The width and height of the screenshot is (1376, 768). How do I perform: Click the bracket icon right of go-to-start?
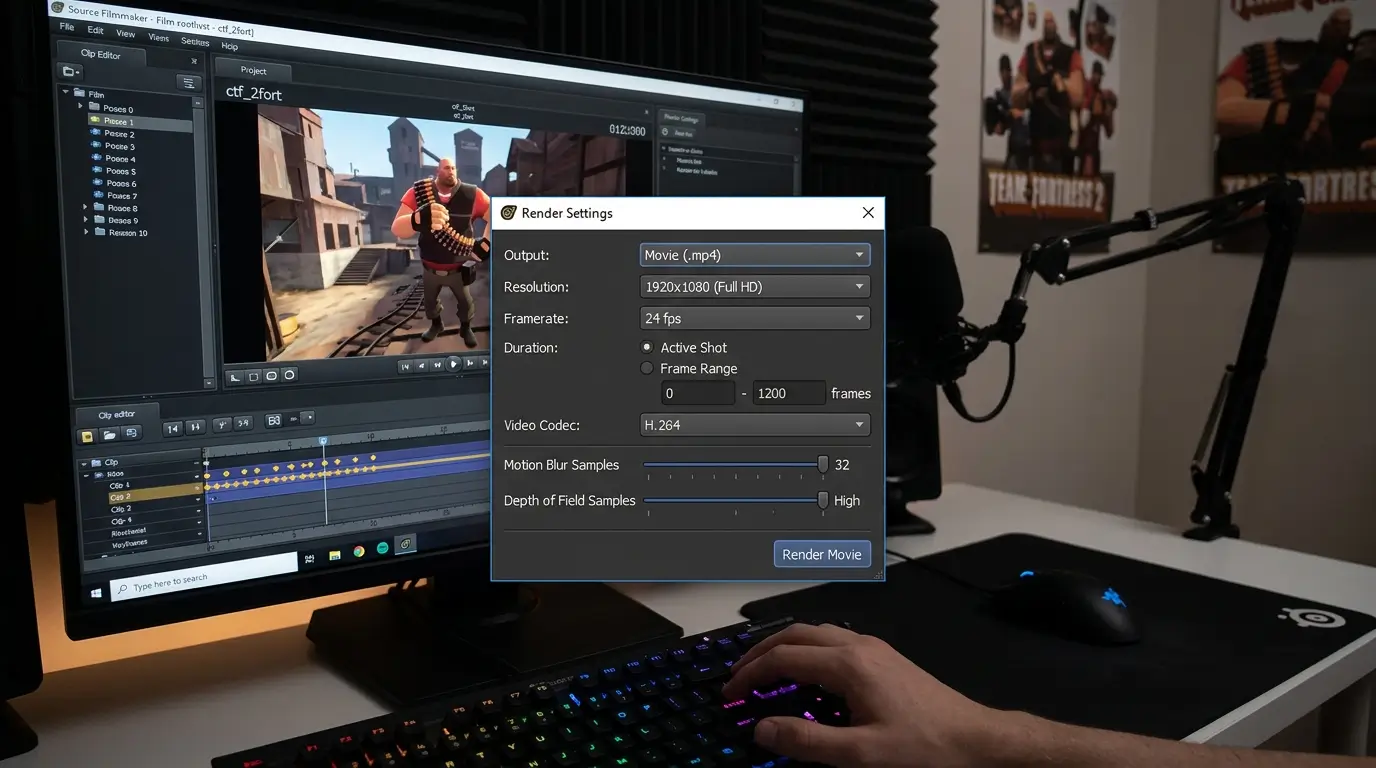pyautogui.click(x=195, y=427)
